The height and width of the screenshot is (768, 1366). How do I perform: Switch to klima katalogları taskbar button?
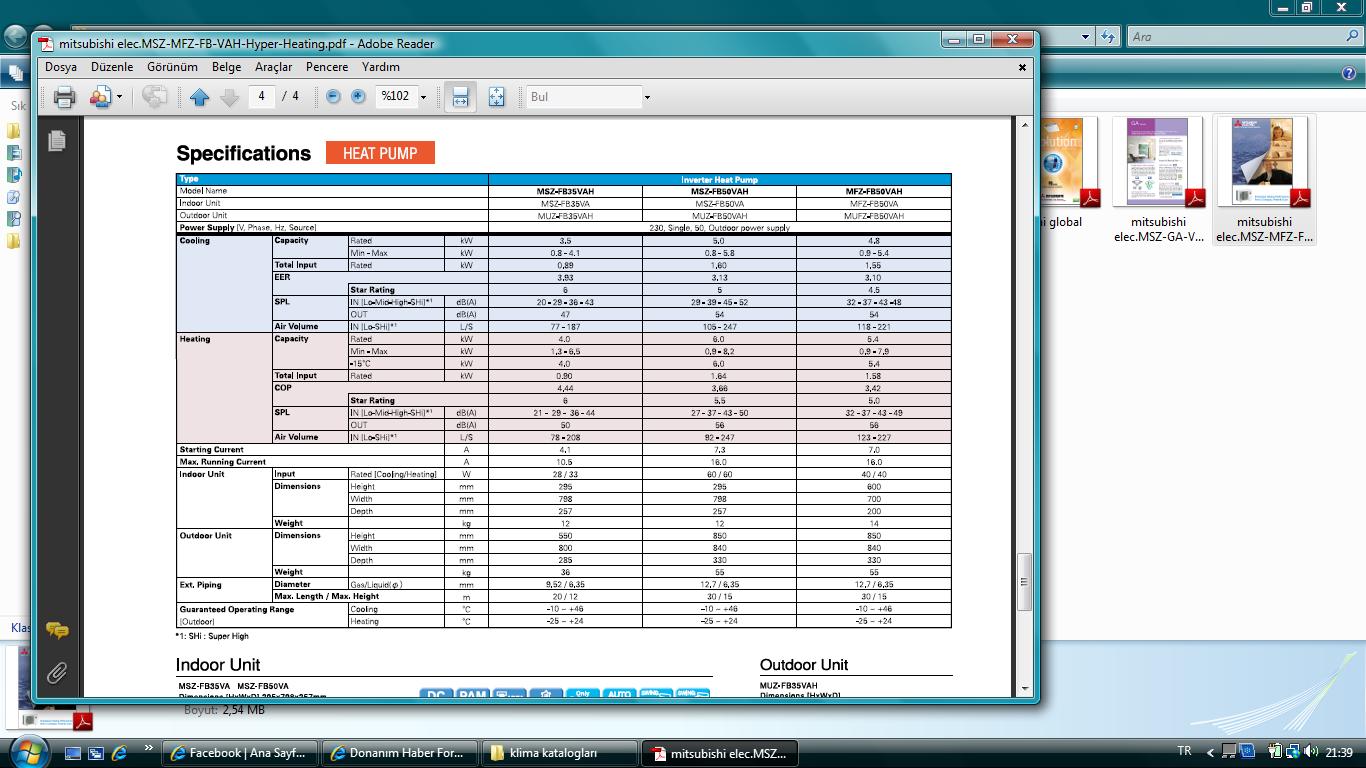coord(560,753)
